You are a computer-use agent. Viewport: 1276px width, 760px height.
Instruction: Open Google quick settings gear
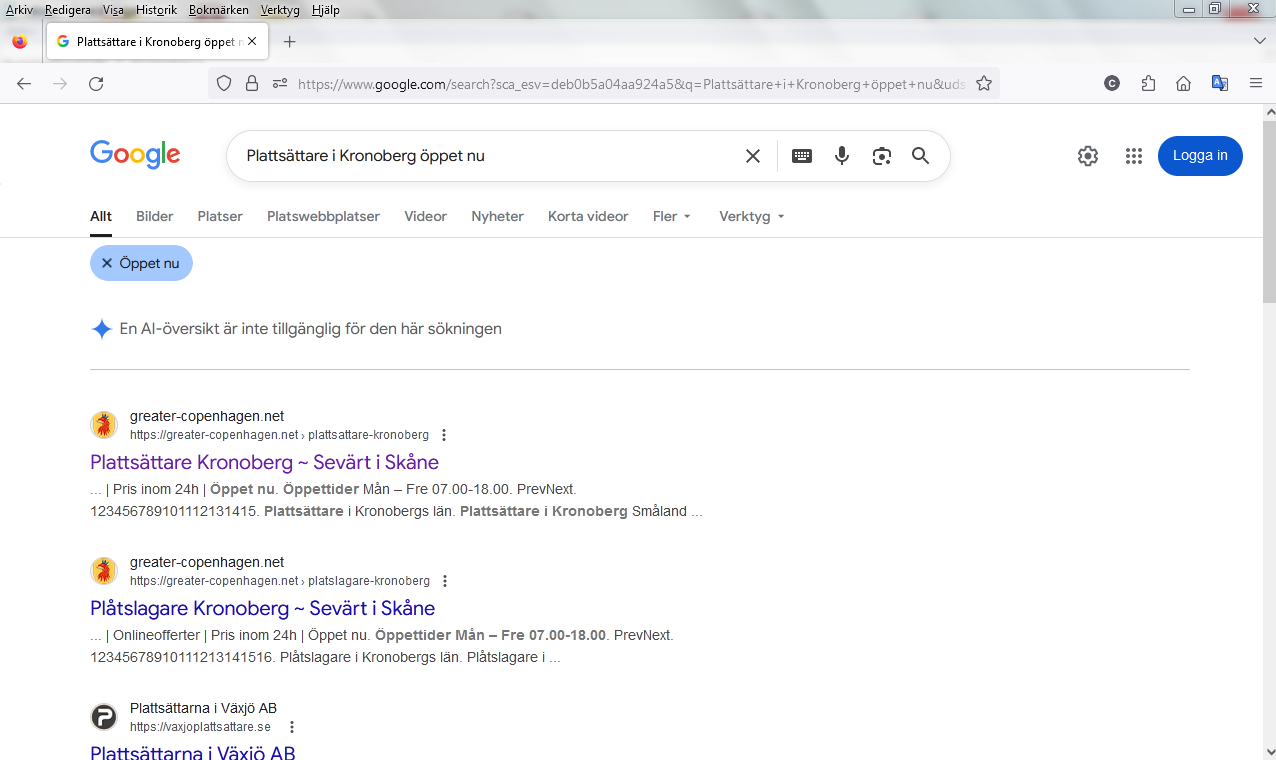(1088, 156)
